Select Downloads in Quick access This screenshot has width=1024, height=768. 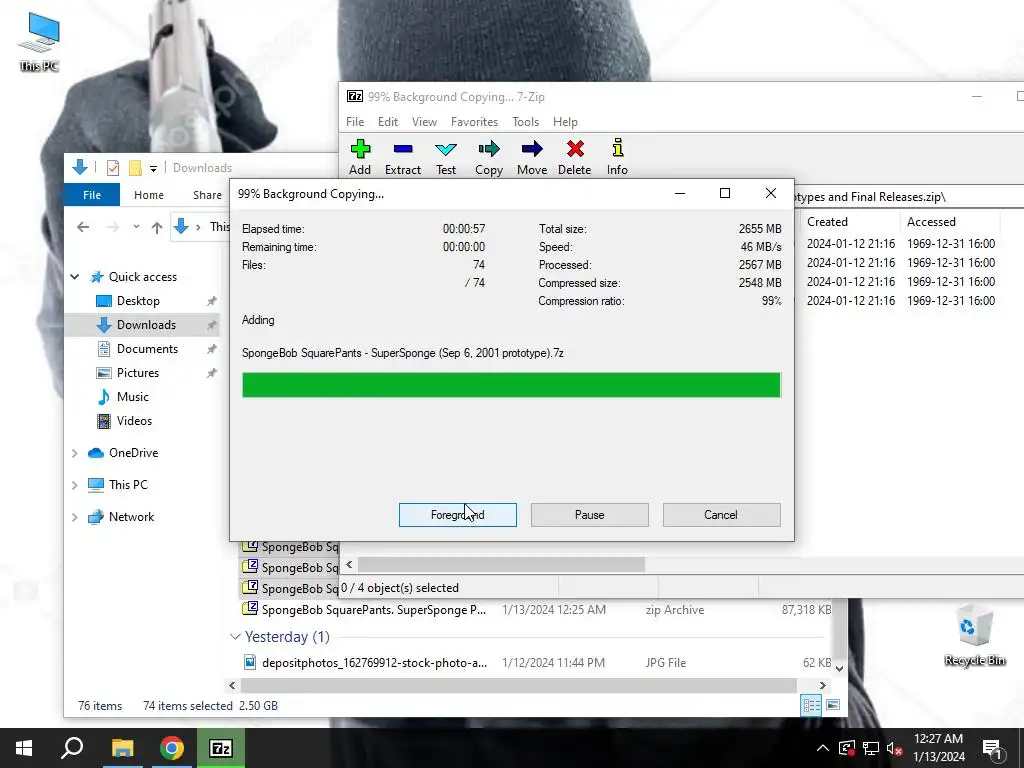pos(146,325)
